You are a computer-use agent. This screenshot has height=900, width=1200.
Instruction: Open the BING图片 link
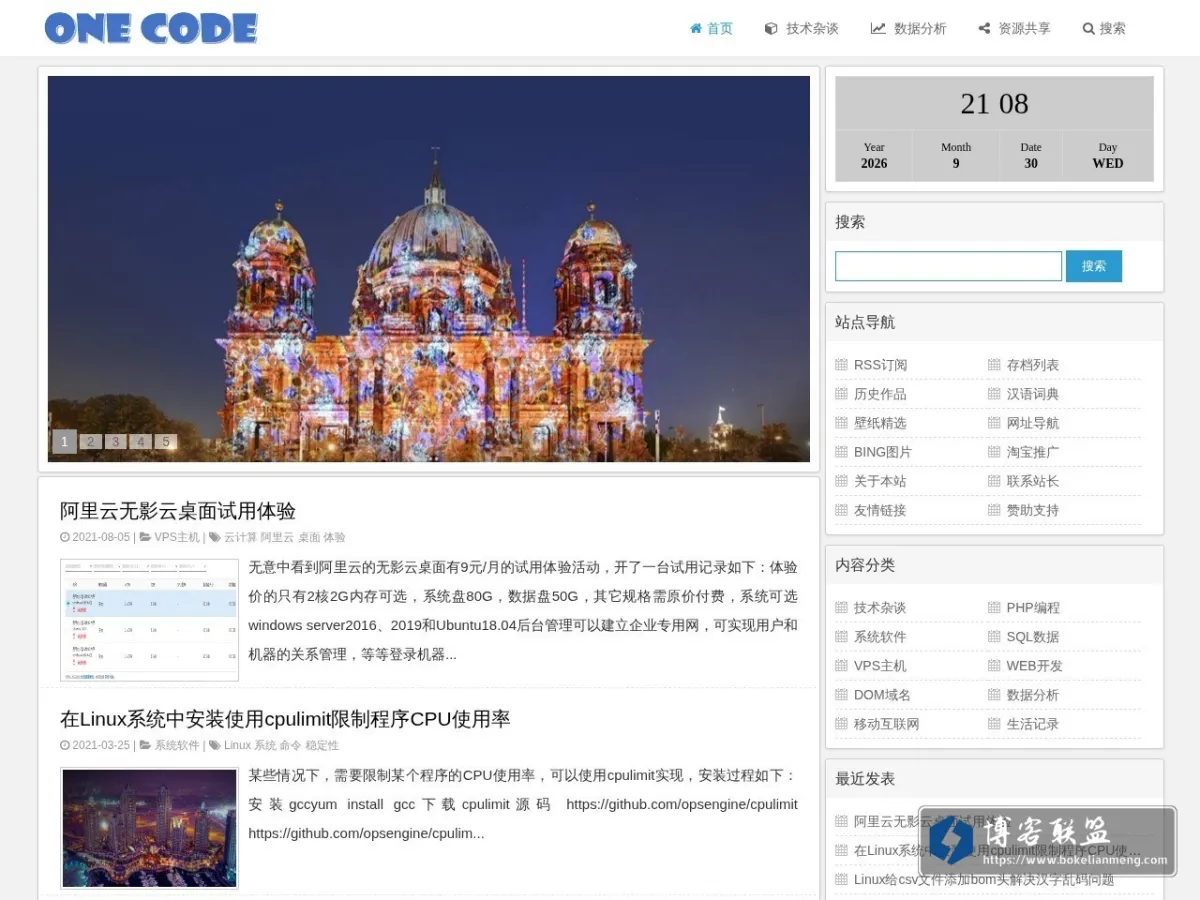pyautogui.click(x=882, y=452)
